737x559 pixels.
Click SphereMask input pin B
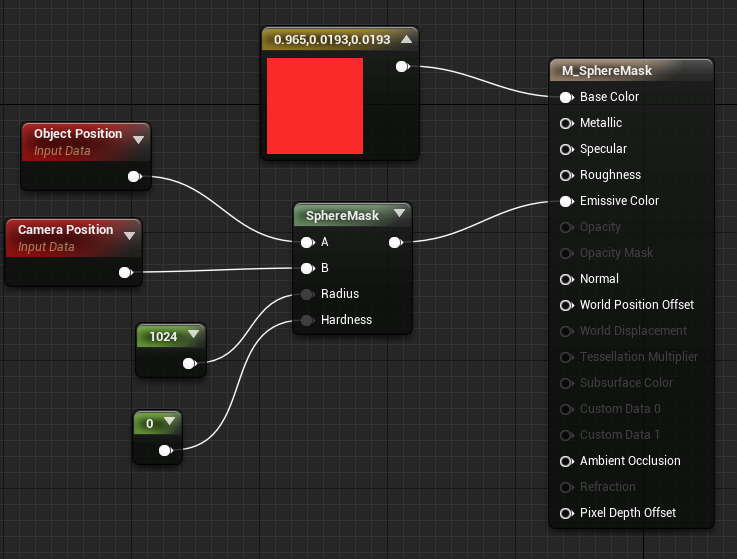coord(307,268)
